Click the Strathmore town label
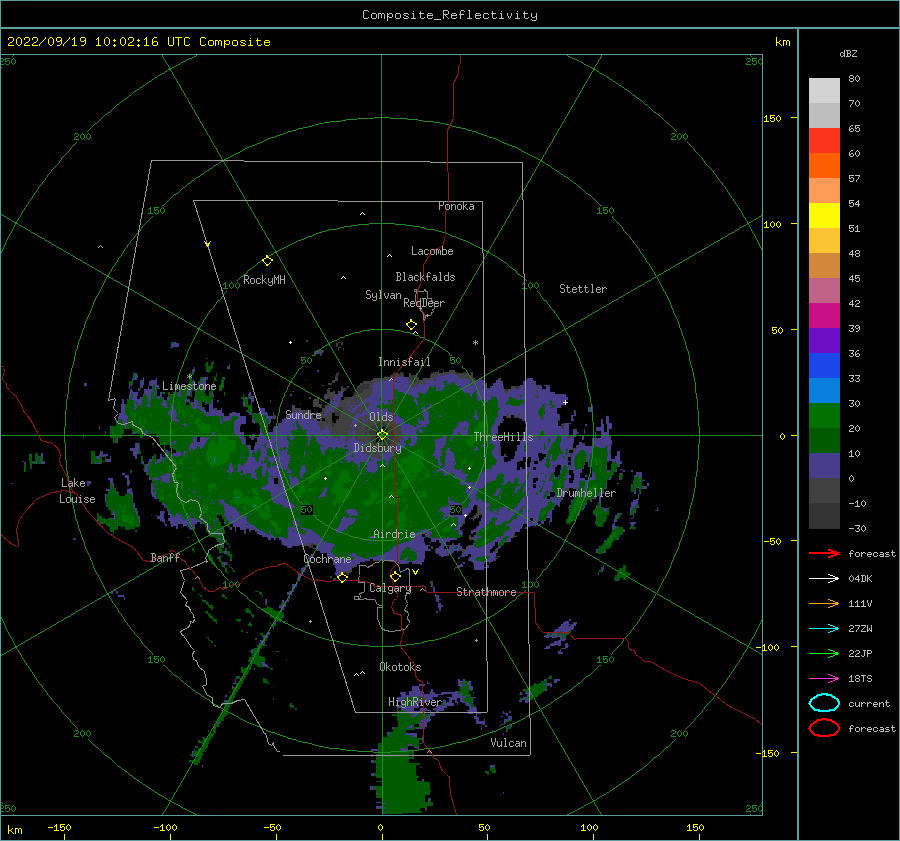The image size is (900, 841). pyautogui.click(x=486, y=592)
